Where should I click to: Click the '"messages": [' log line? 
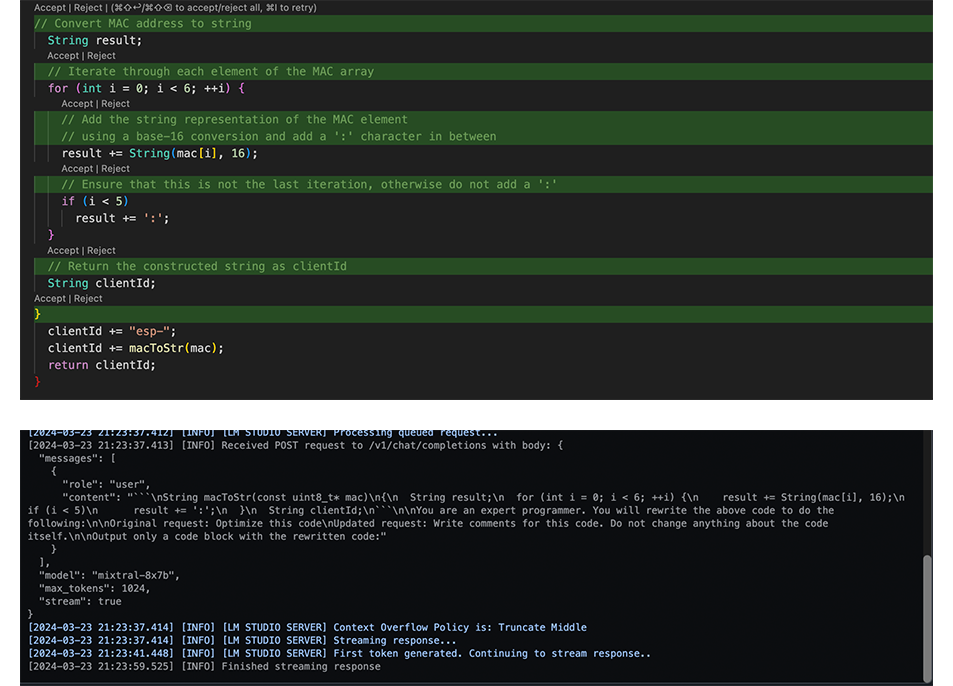[77, 459]
